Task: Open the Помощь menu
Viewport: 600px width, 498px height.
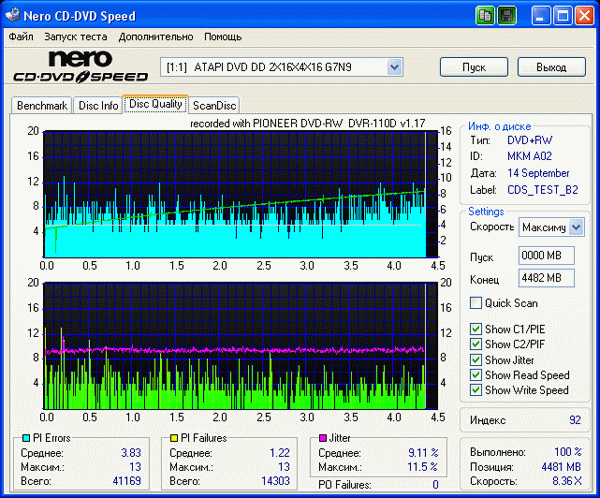Action: (x=223, y=37)
